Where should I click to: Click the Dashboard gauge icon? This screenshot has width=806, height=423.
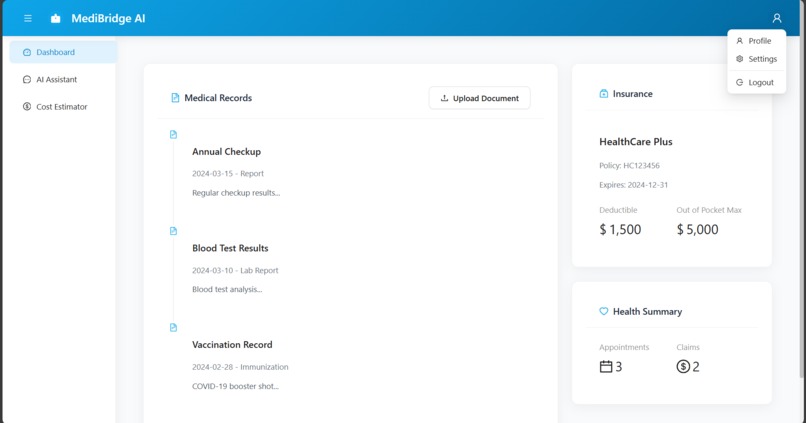tap(27, 52)
